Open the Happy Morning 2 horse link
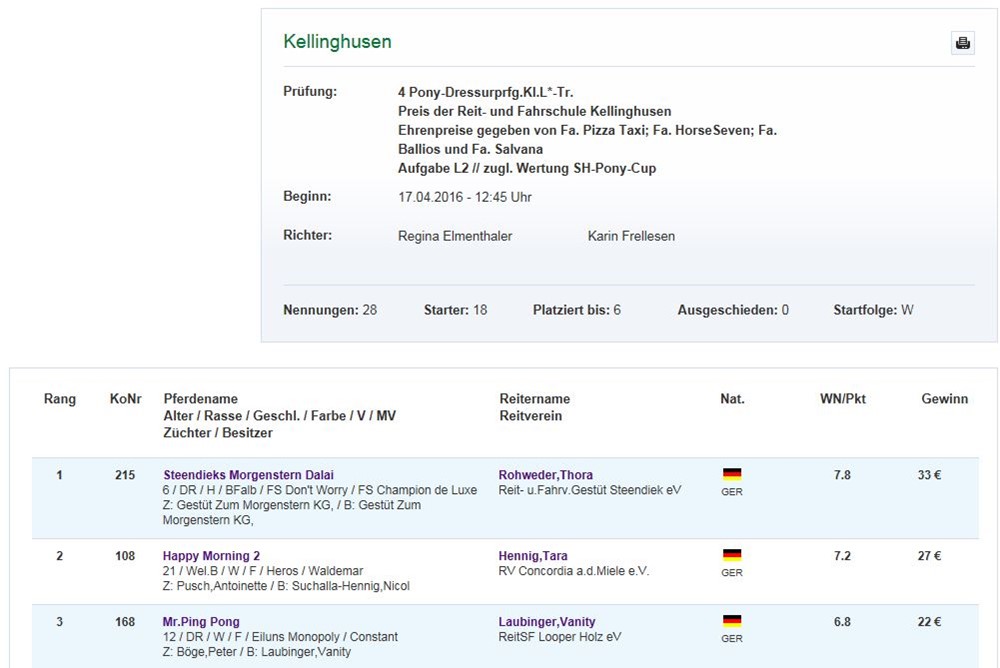The height and width of the screenshot is (668, 1000). click(x=211, y=556)
